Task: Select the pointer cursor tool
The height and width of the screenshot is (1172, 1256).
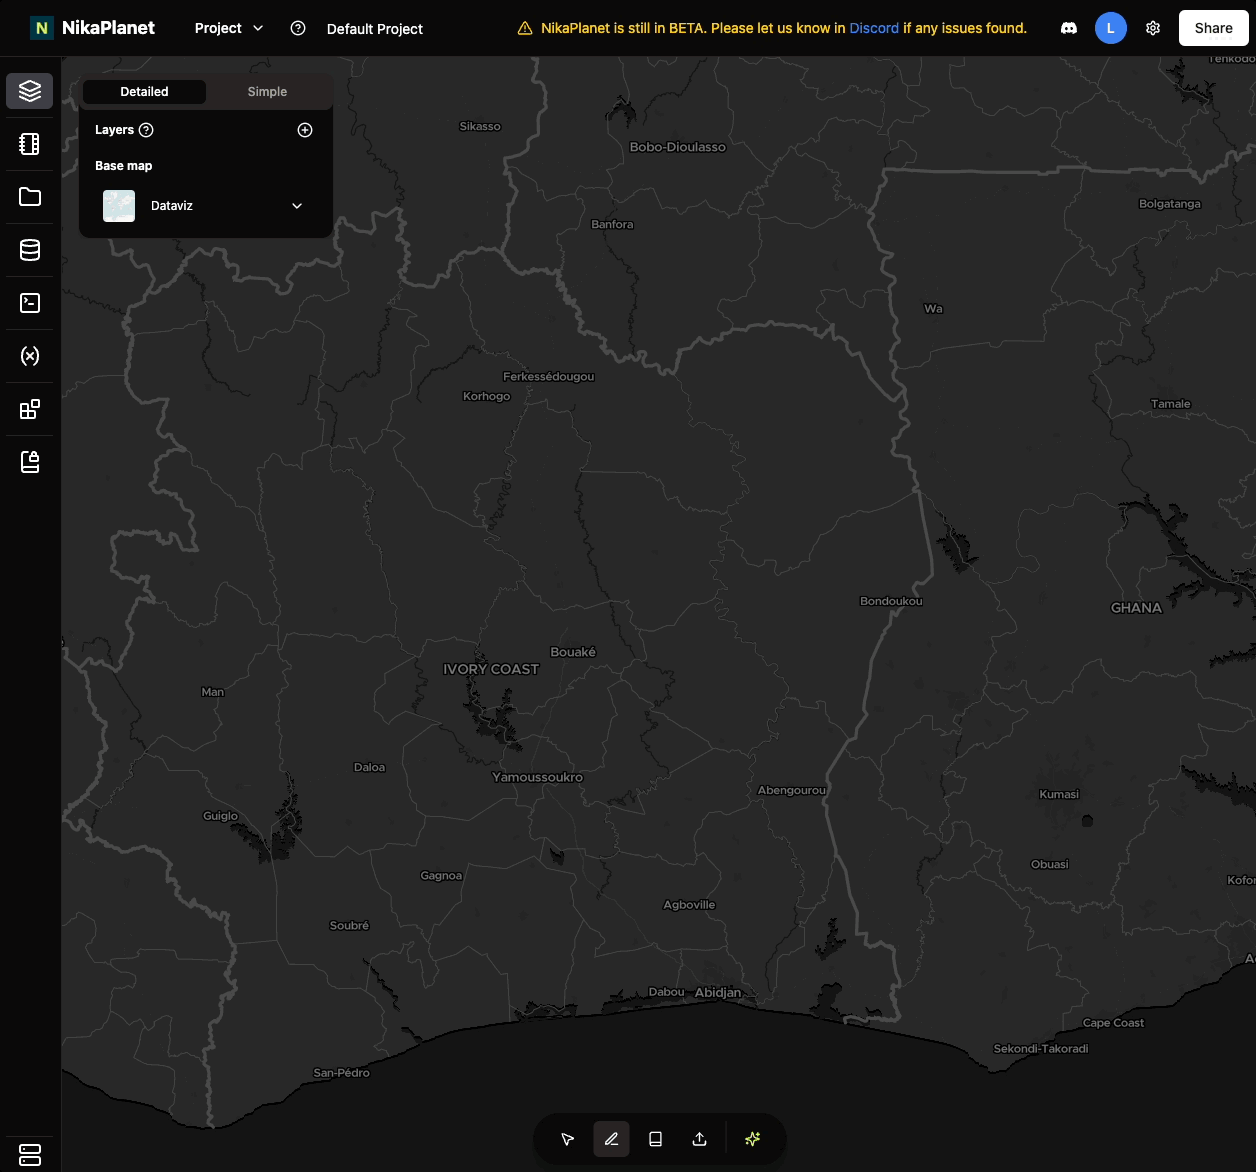Action: (567, 1139)
